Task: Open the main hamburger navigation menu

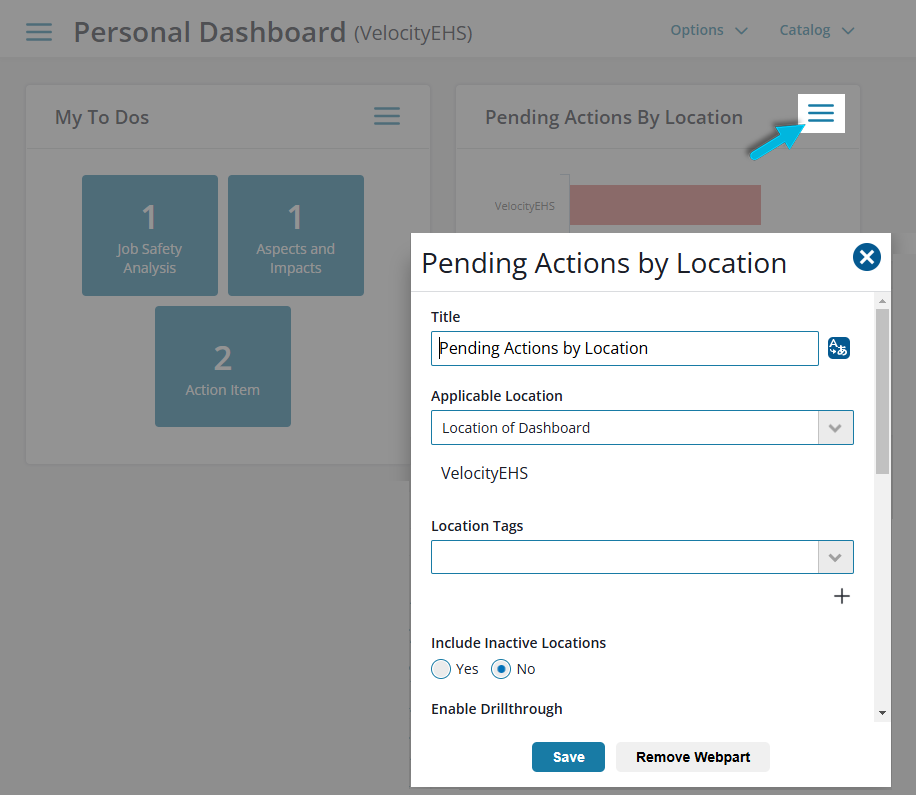Action: 39,32
